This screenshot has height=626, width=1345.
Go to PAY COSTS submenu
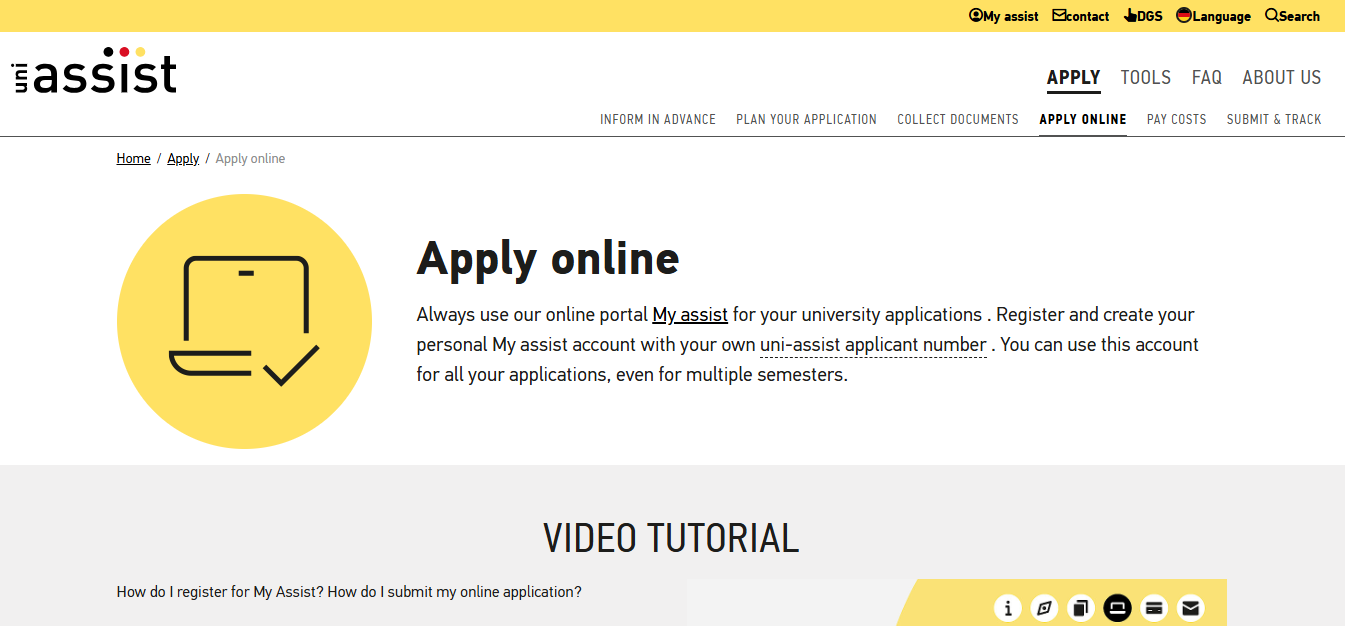click(x=1177, y=119)
